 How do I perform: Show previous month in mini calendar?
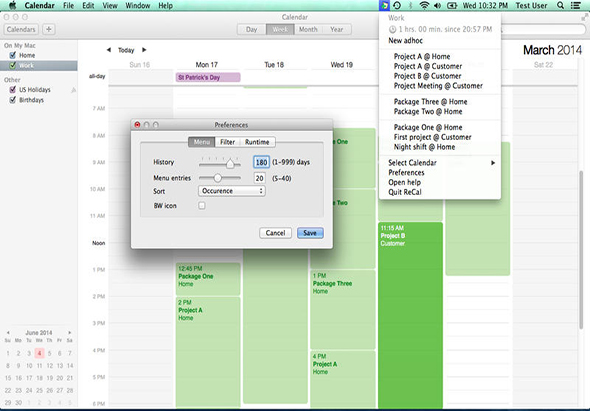click(8, 333)
